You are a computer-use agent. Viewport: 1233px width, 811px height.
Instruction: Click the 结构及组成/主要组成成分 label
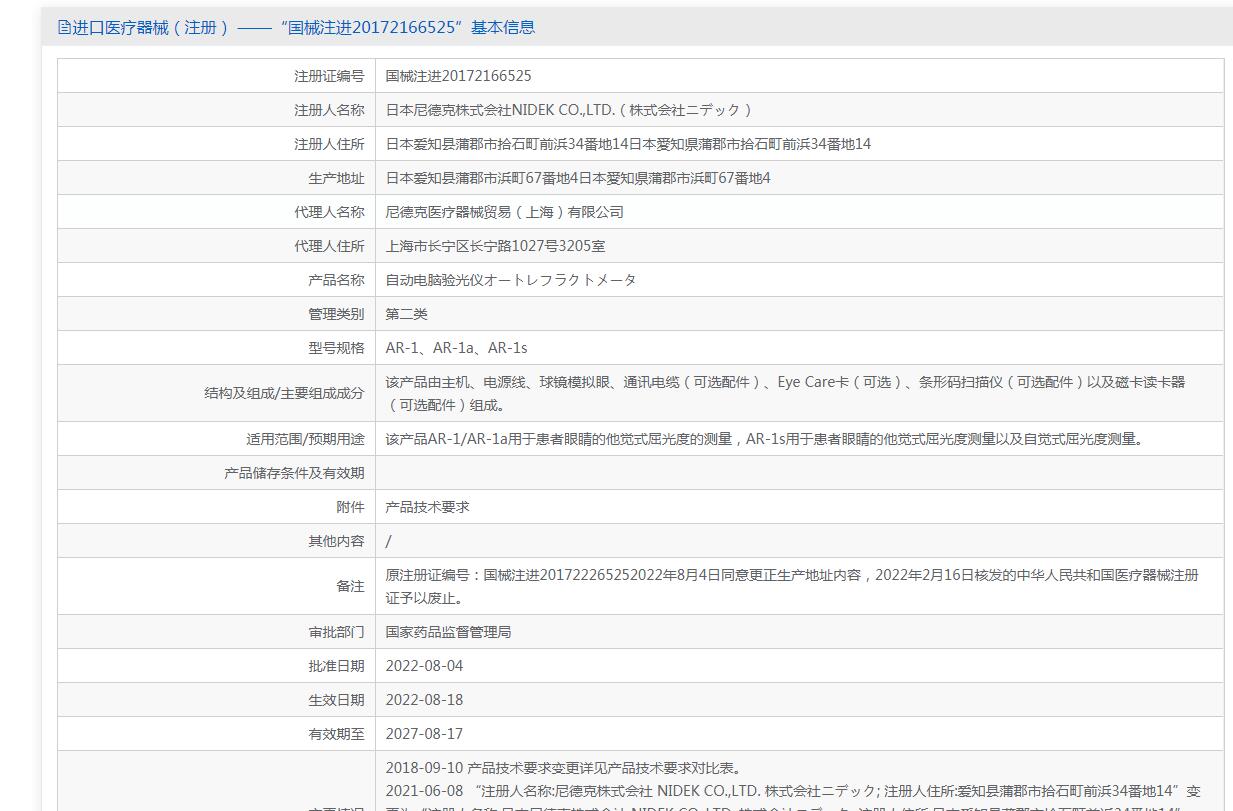click(284, 393)
